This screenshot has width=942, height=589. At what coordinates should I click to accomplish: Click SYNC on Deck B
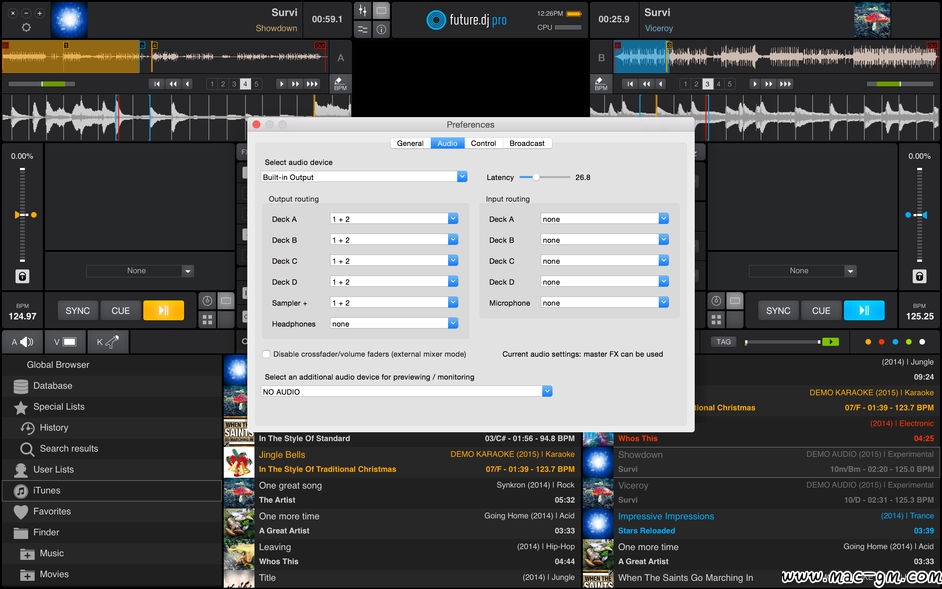pos(778,311)
